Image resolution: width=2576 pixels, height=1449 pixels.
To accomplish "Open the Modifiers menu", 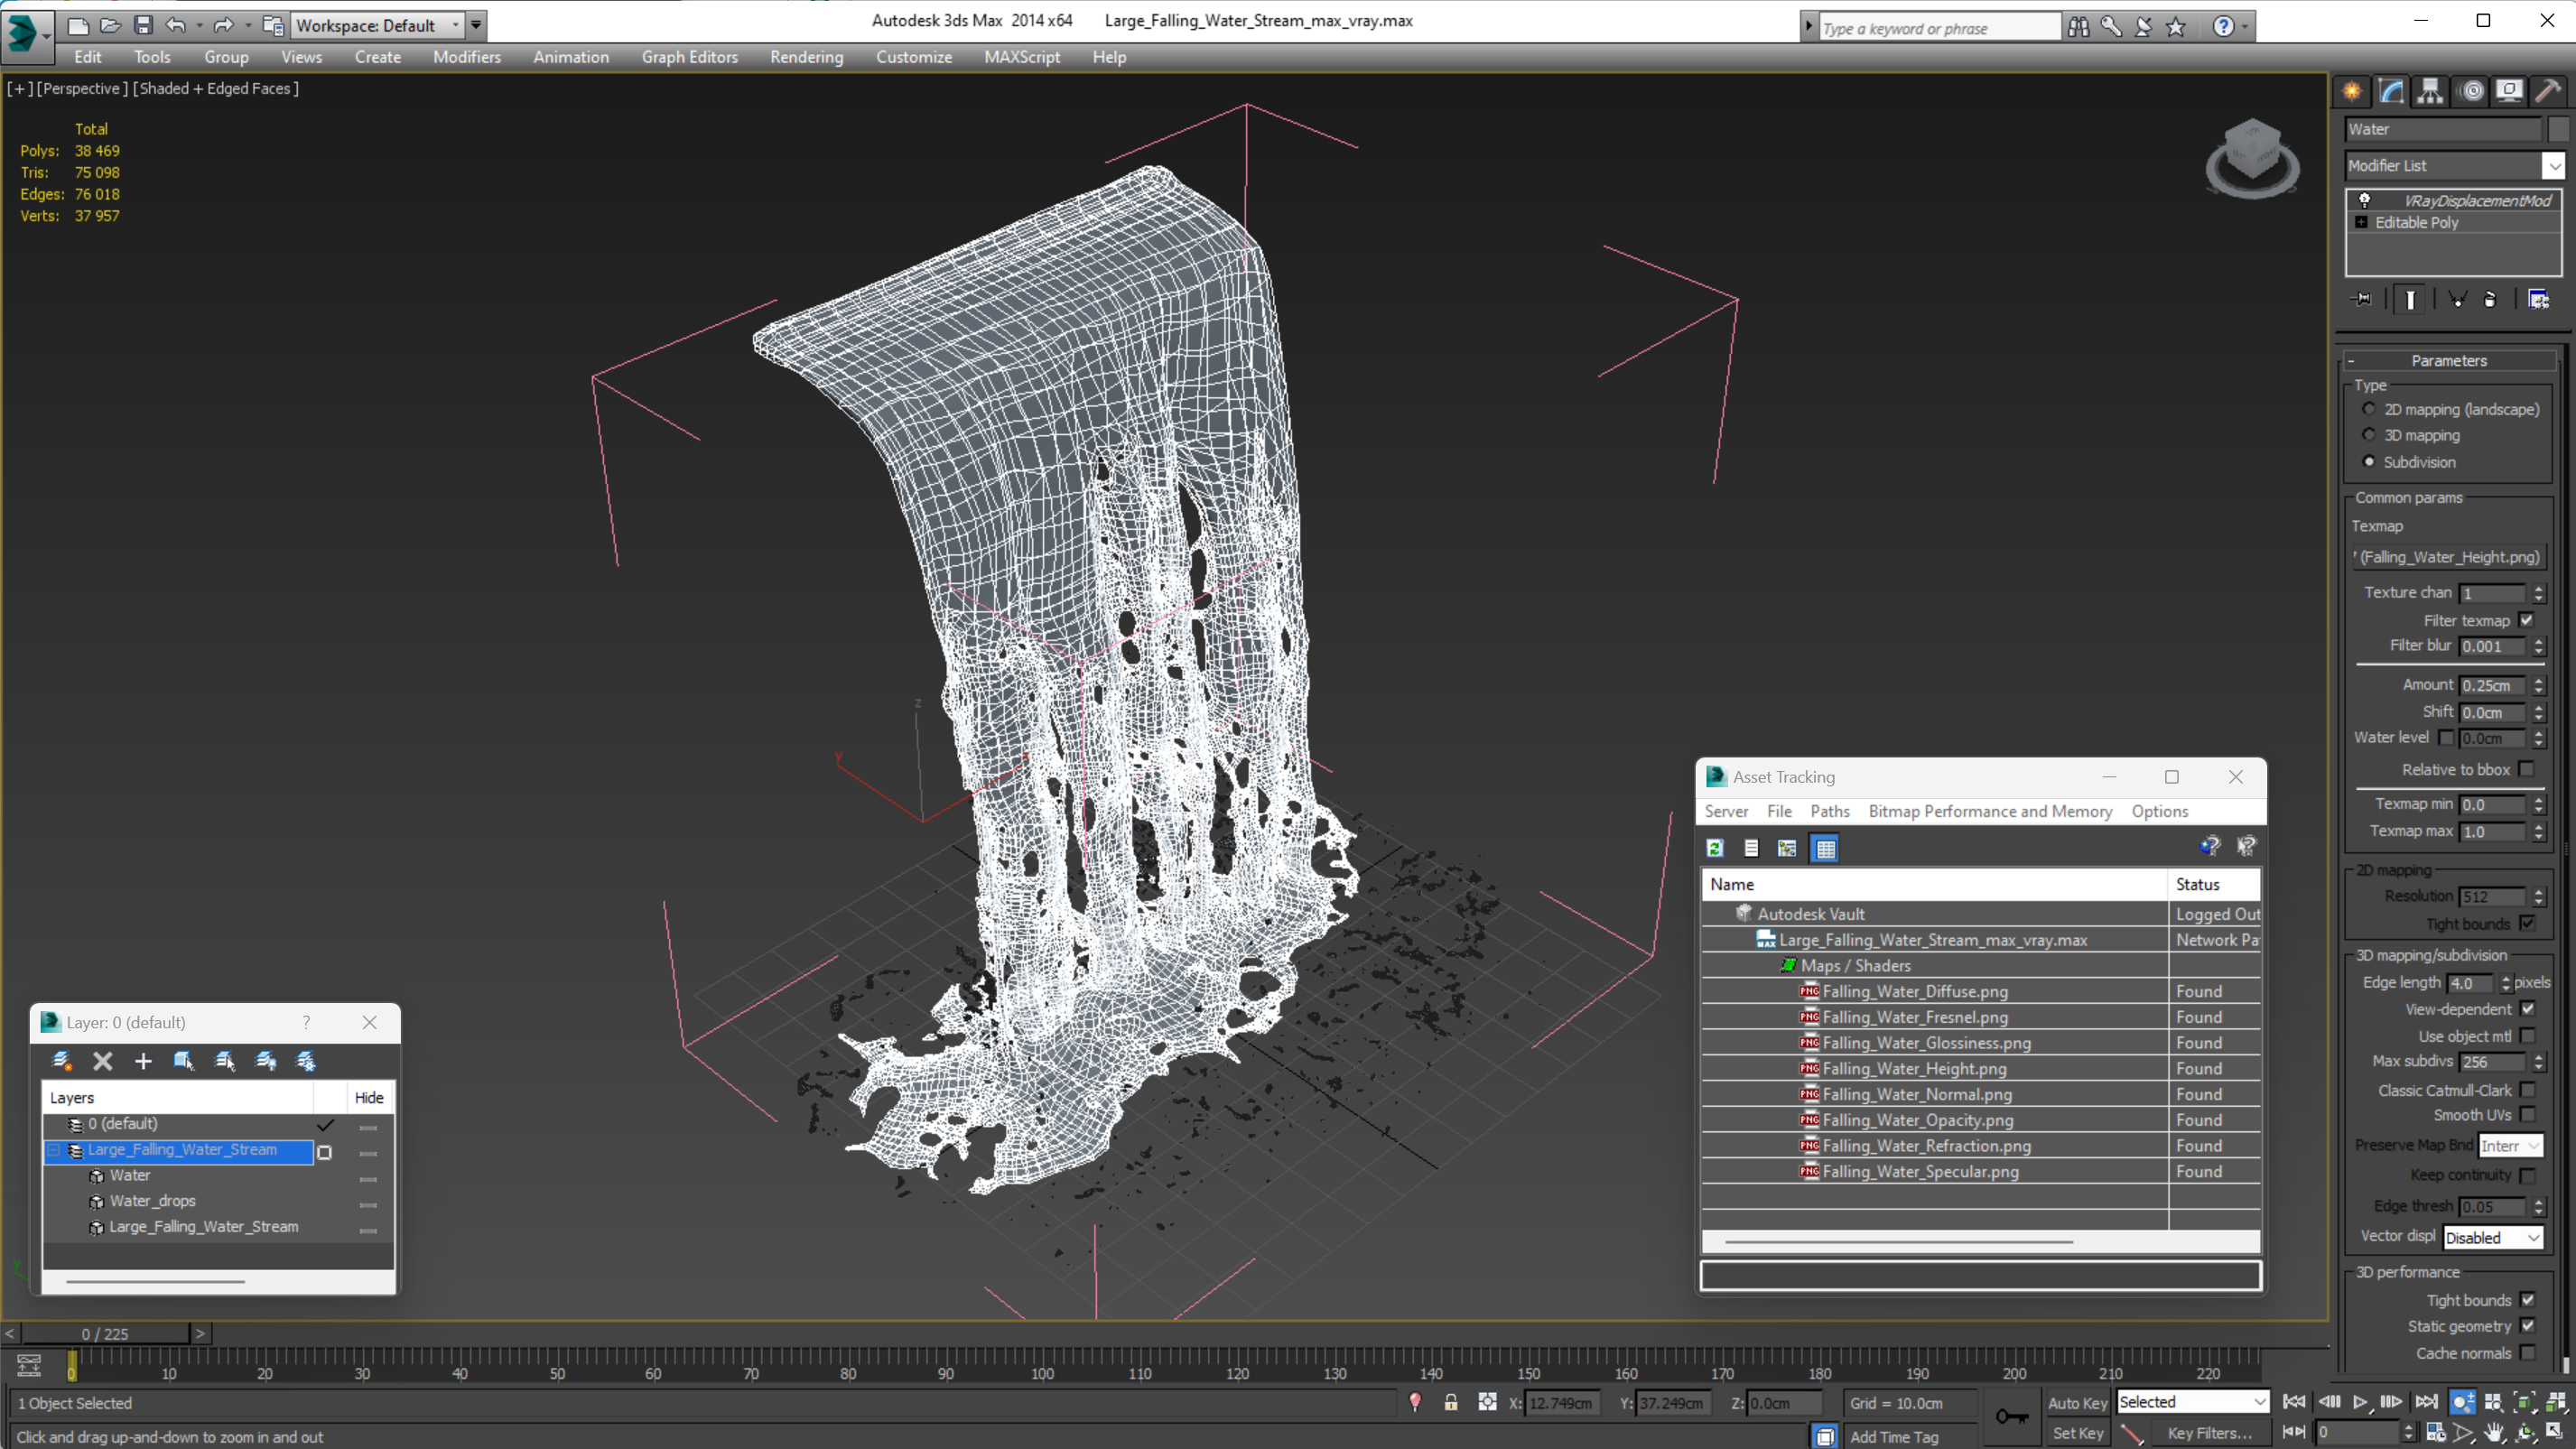I will click(x=466, y=57).
